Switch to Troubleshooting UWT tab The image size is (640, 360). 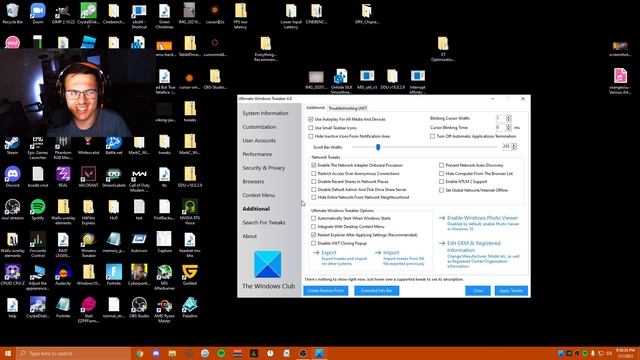click(x=348, y=108)
